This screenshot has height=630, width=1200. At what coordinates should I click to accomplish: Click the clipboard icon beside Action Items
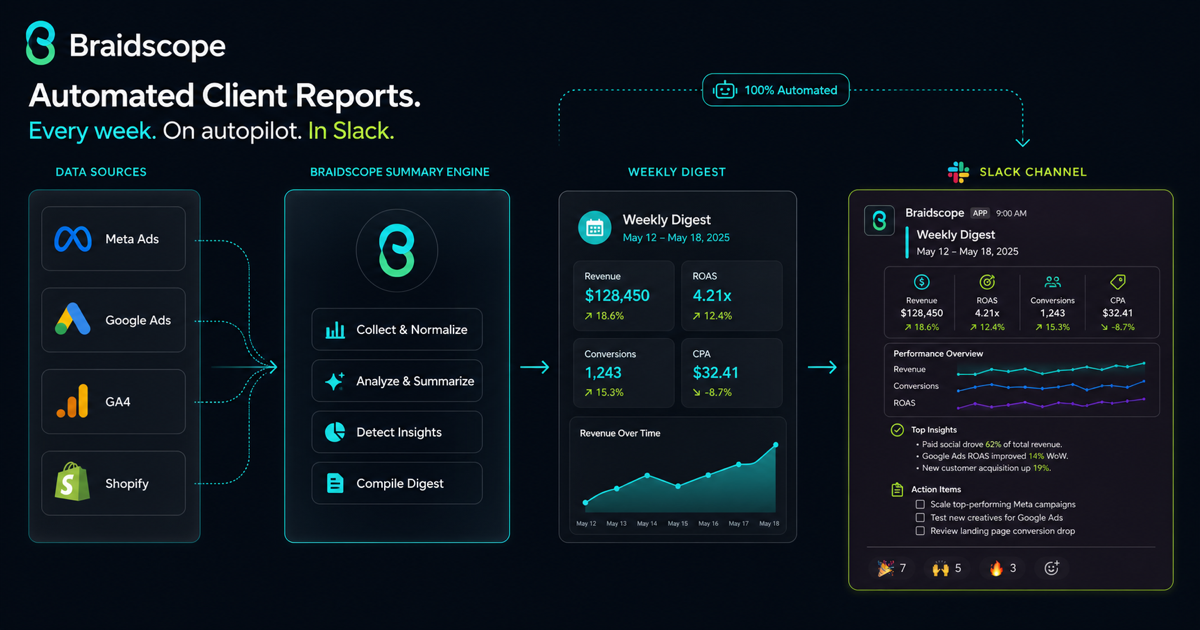click(897, 490)
